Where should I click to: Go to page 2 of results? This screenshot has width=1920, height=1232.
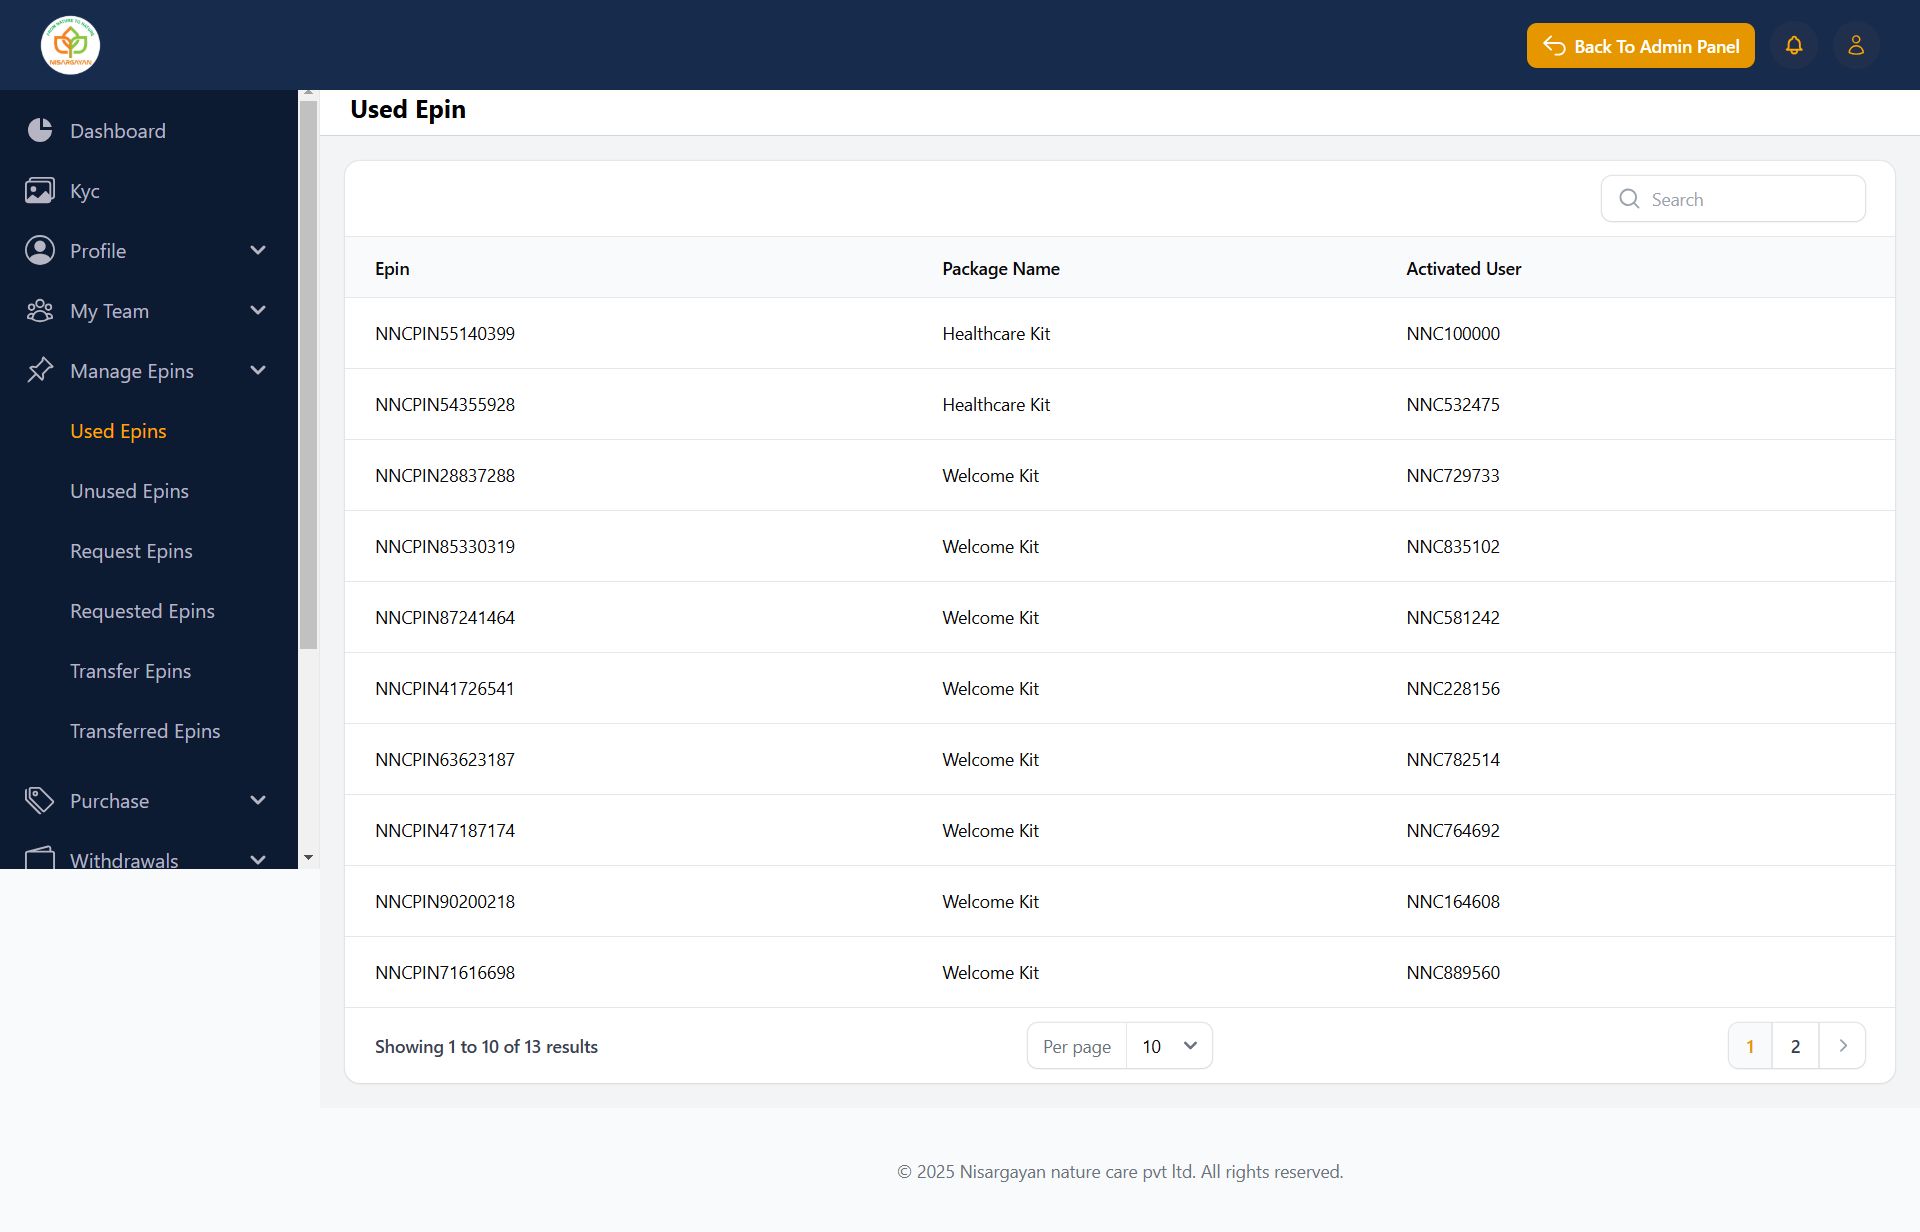[1795, 1046]
